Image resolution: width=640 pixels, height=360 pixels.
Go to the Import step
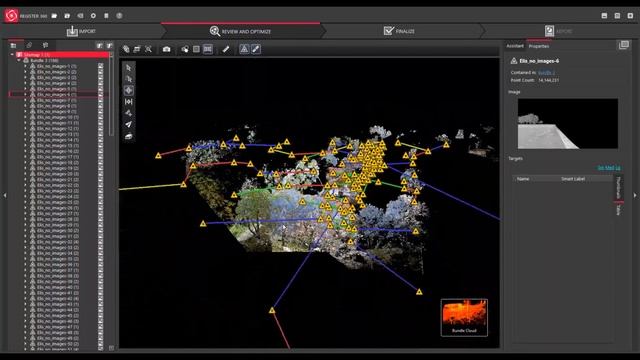point(81,31)
